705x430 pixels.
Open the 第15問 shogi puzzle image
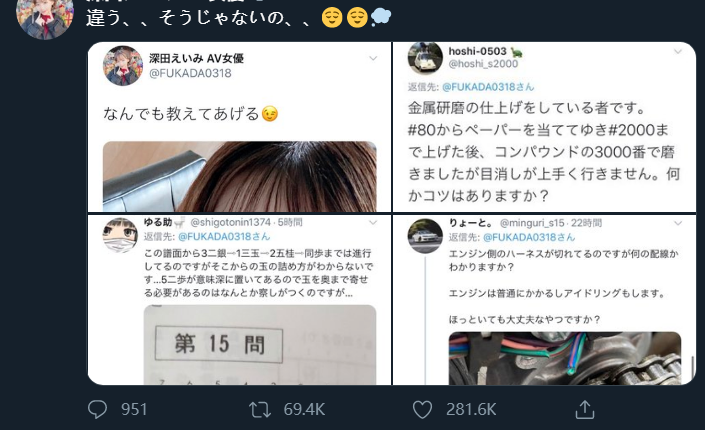(x=260, y=345)
